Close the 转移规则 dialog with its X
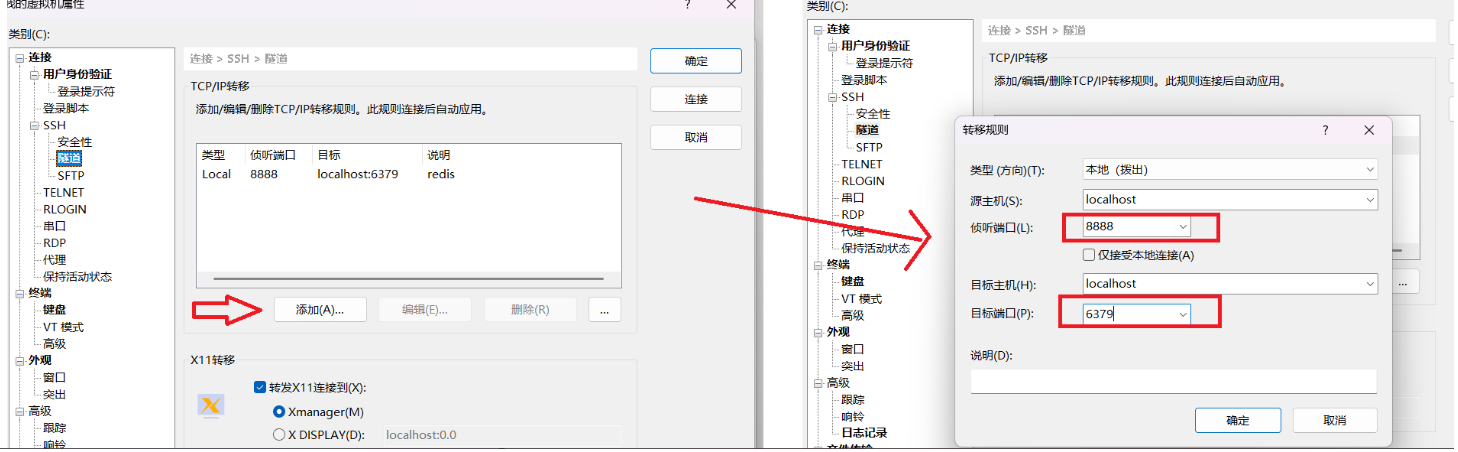 pyautogui.click(x=1369, y=131)
